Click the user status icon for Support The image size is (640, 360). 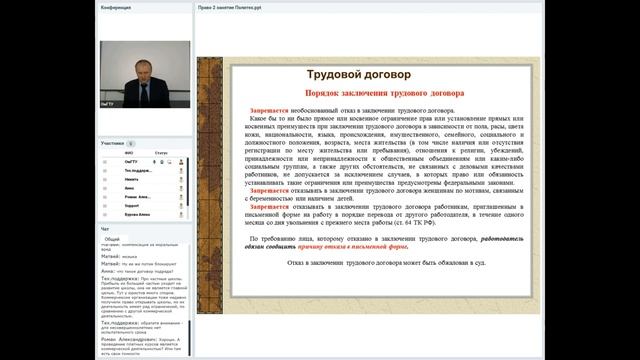coord(181,206)
